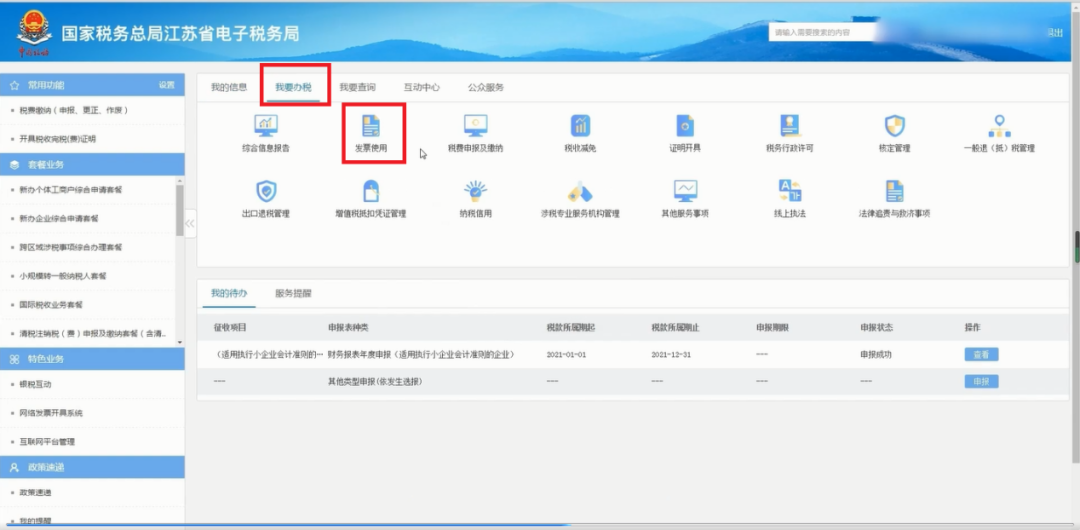Open 新办企业综合申请套餐
Viewport: 1080px width, 530px height.
click(59, 218)
